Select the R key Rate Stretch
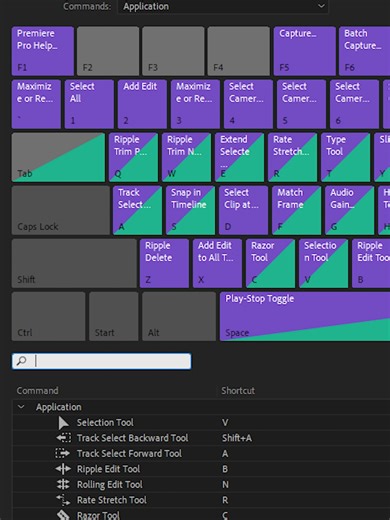The image size is (390, 520). (x=292, y=157)
